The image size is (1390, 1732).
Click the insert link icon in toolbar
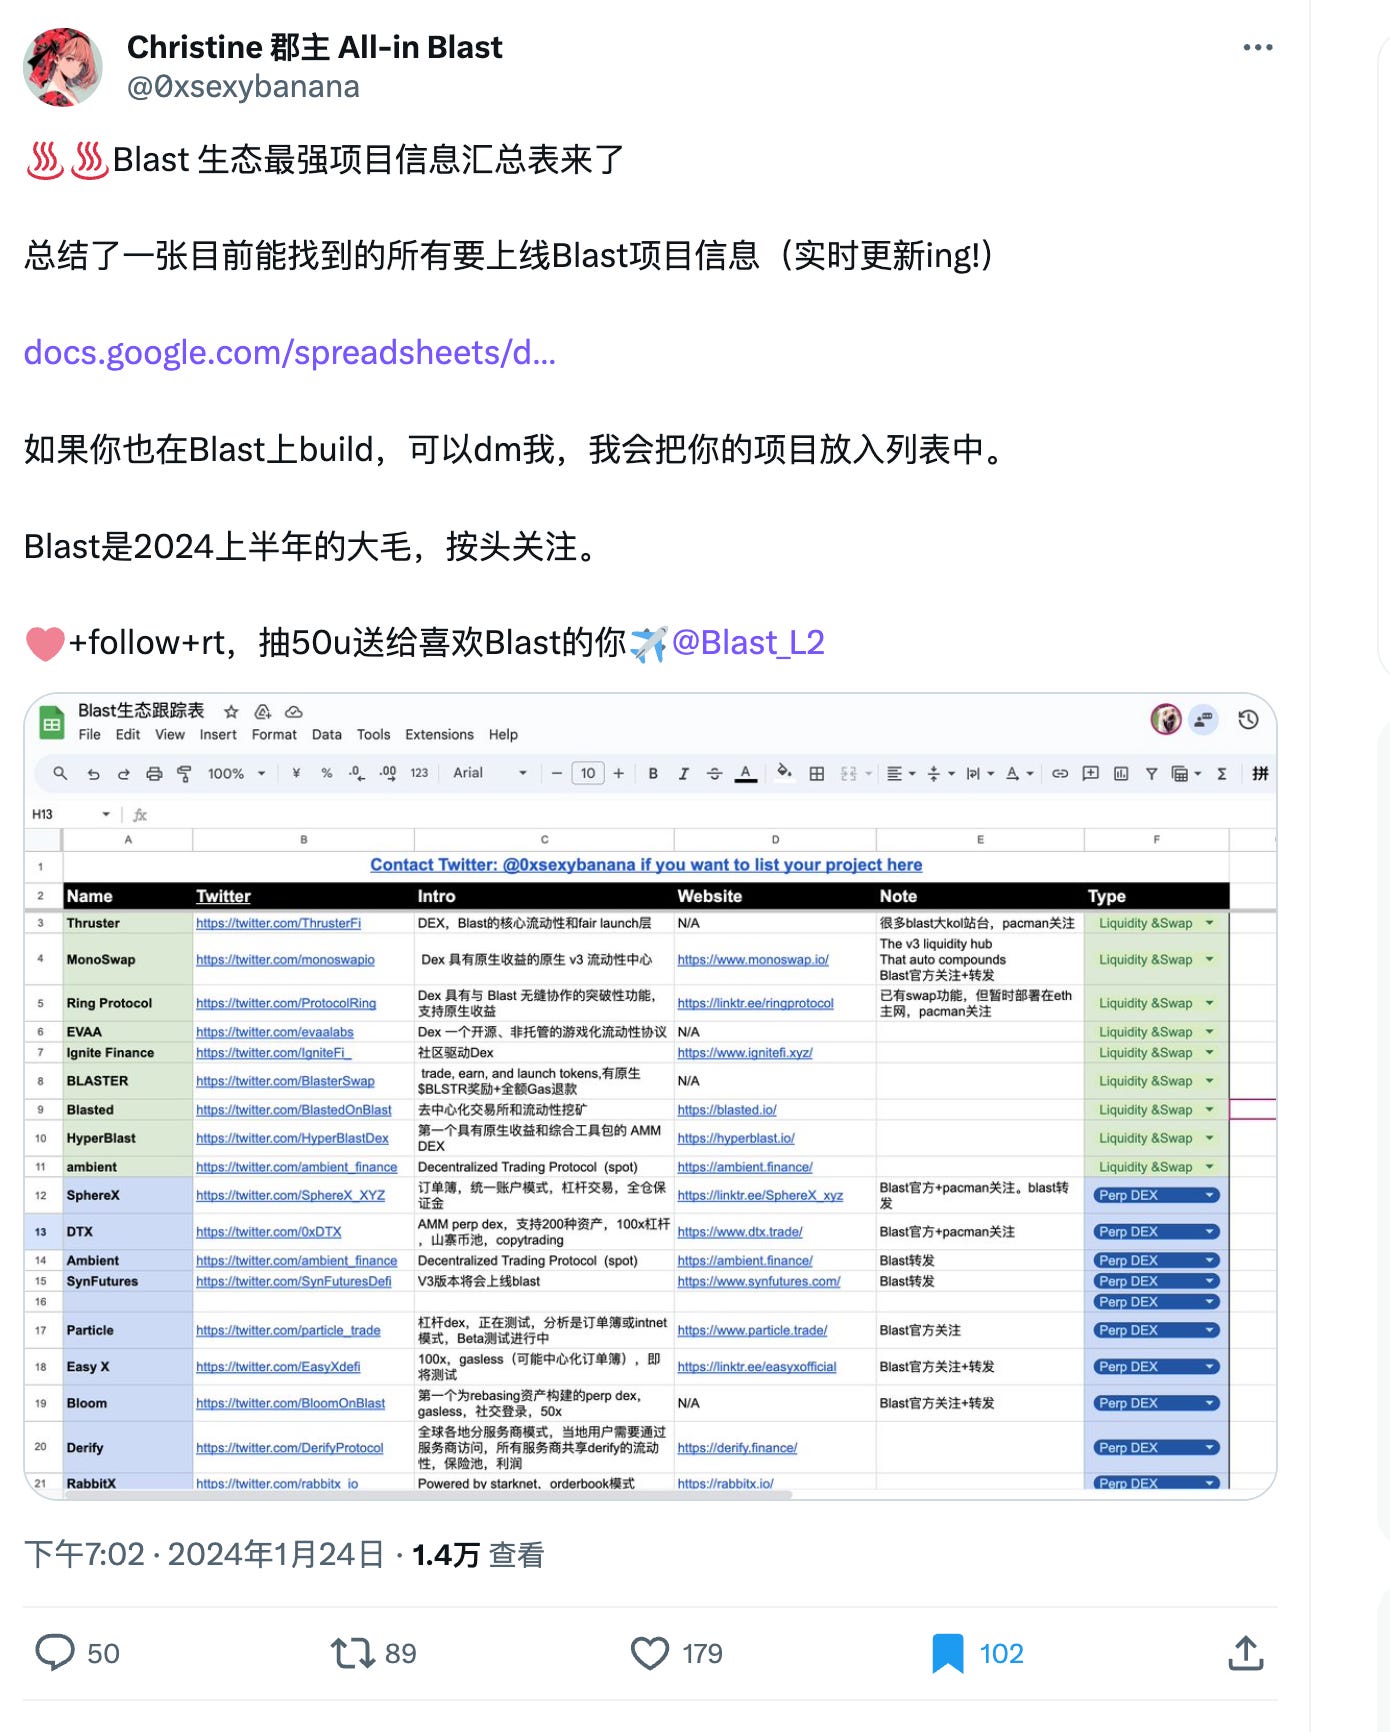(x=1060, y=773)
